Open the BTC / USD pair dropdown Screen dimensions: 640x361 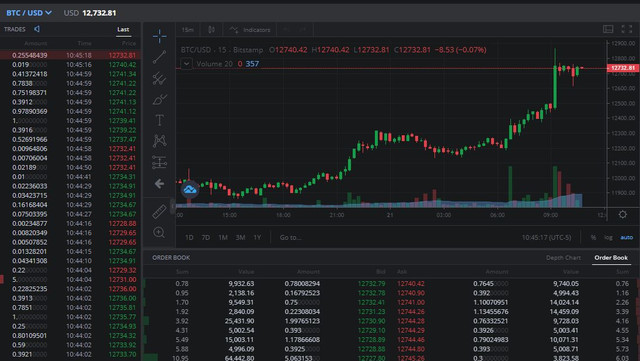29,13
